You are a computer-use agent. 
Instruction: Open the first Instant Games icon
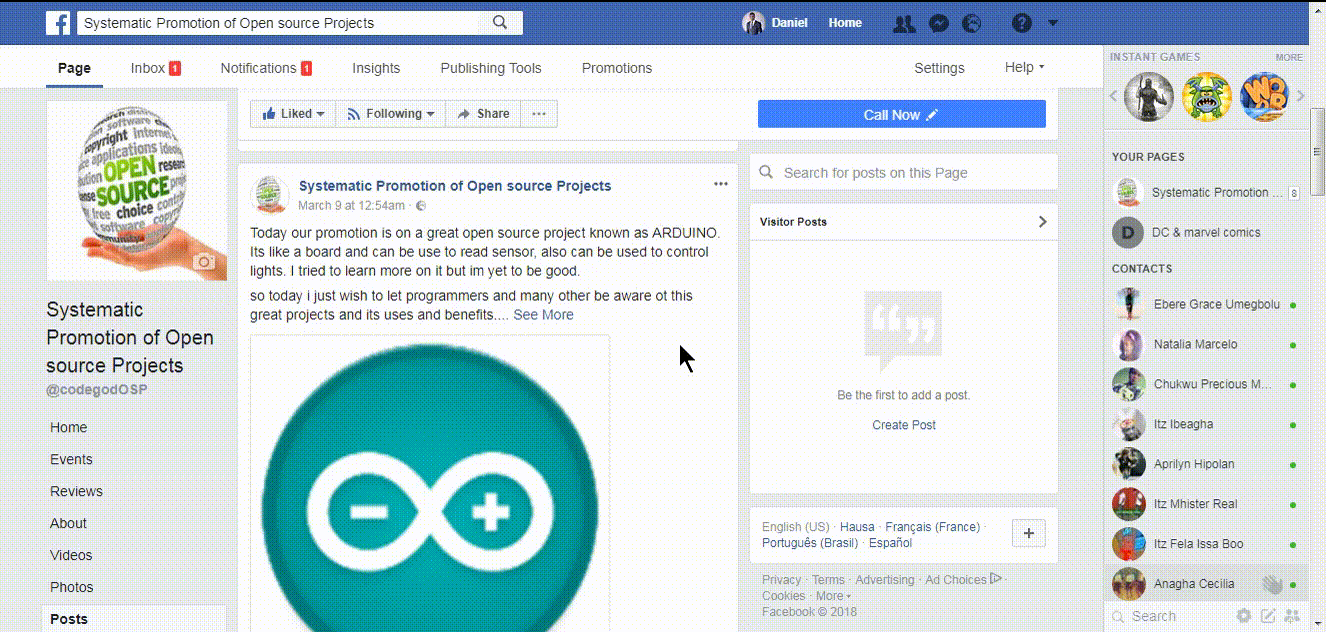coord(1149,97)
